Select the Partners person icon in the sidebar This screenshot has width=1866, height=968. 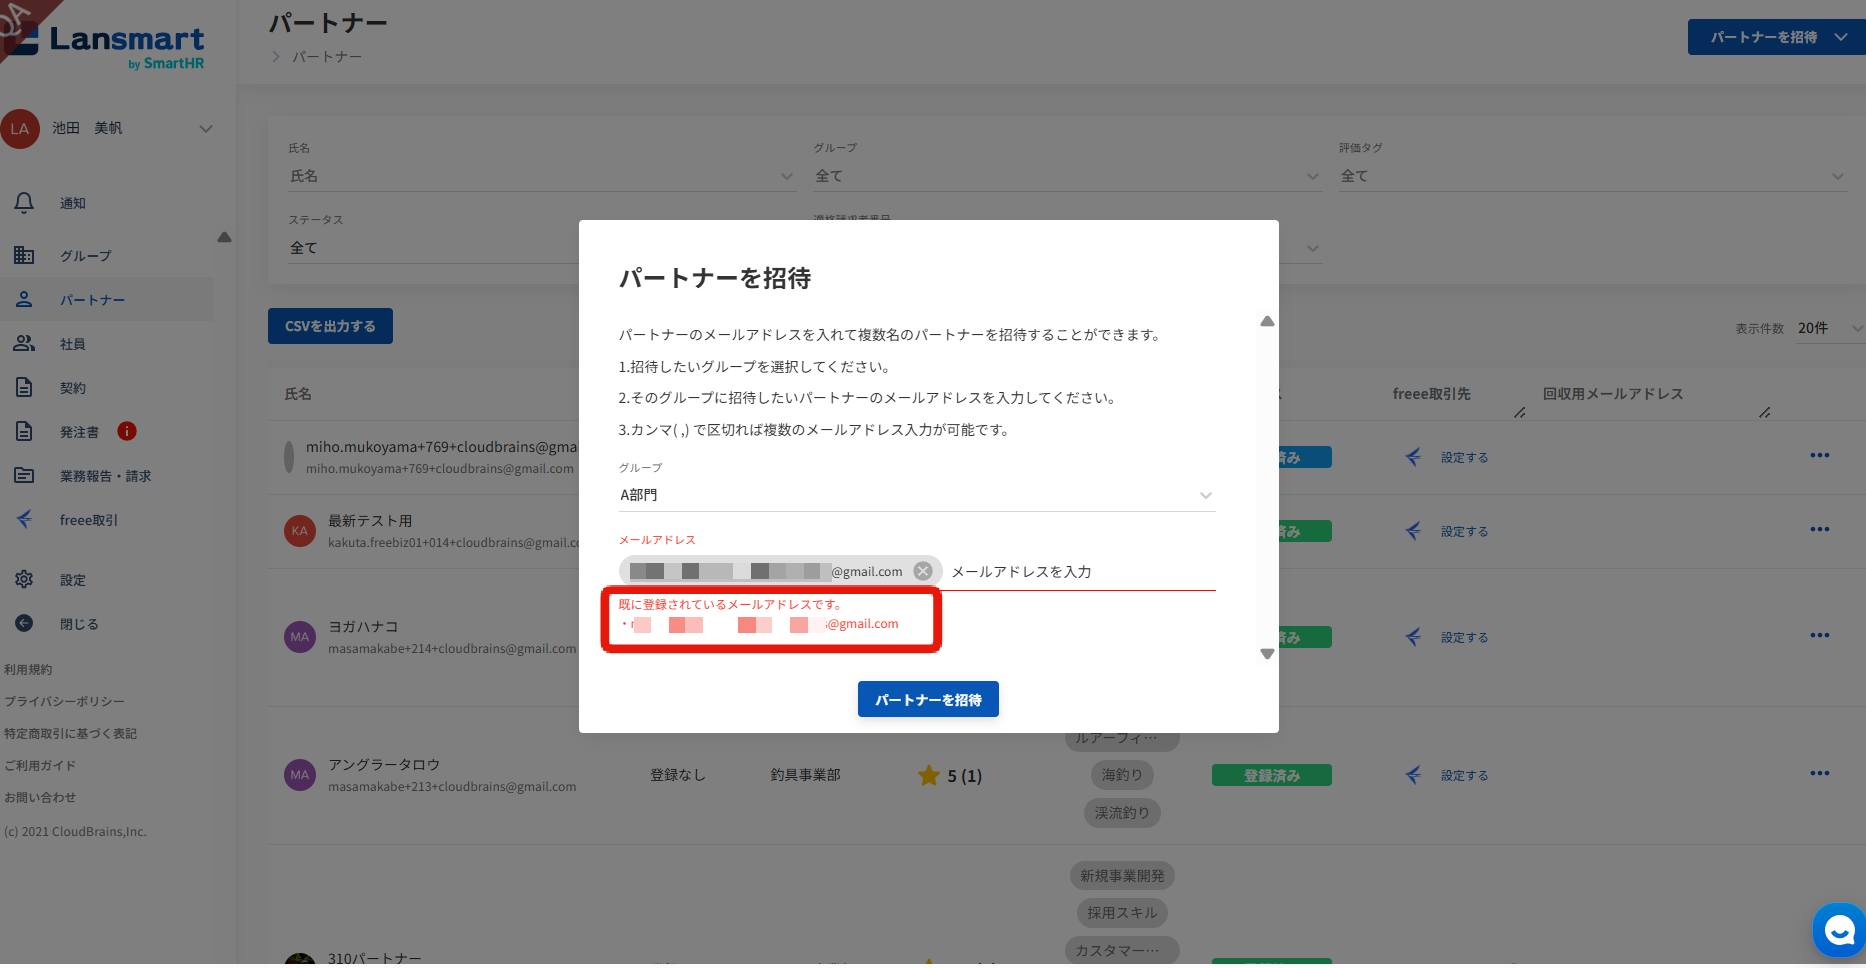point(24,299)
